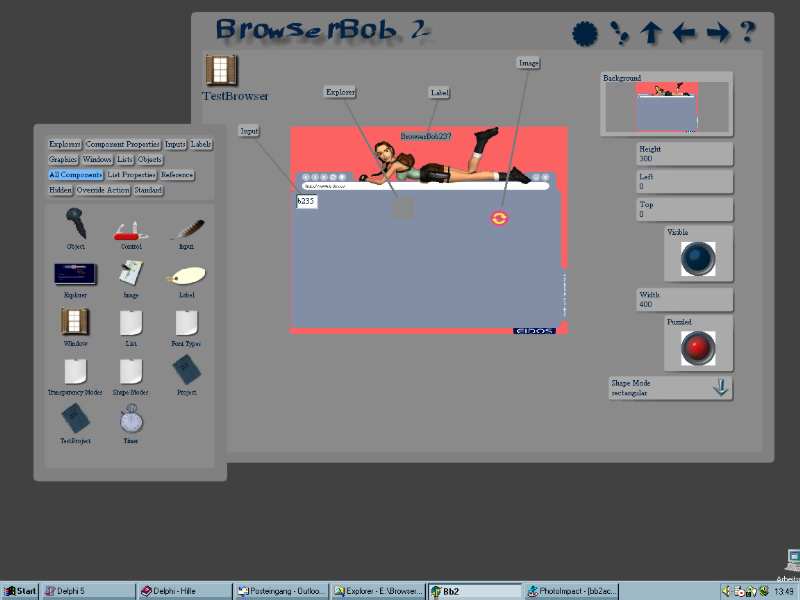This screenshot has height=600, width=800.
Task: Select the Window component icon in palette
Action: pyautogui.click(x=75, y=321)
